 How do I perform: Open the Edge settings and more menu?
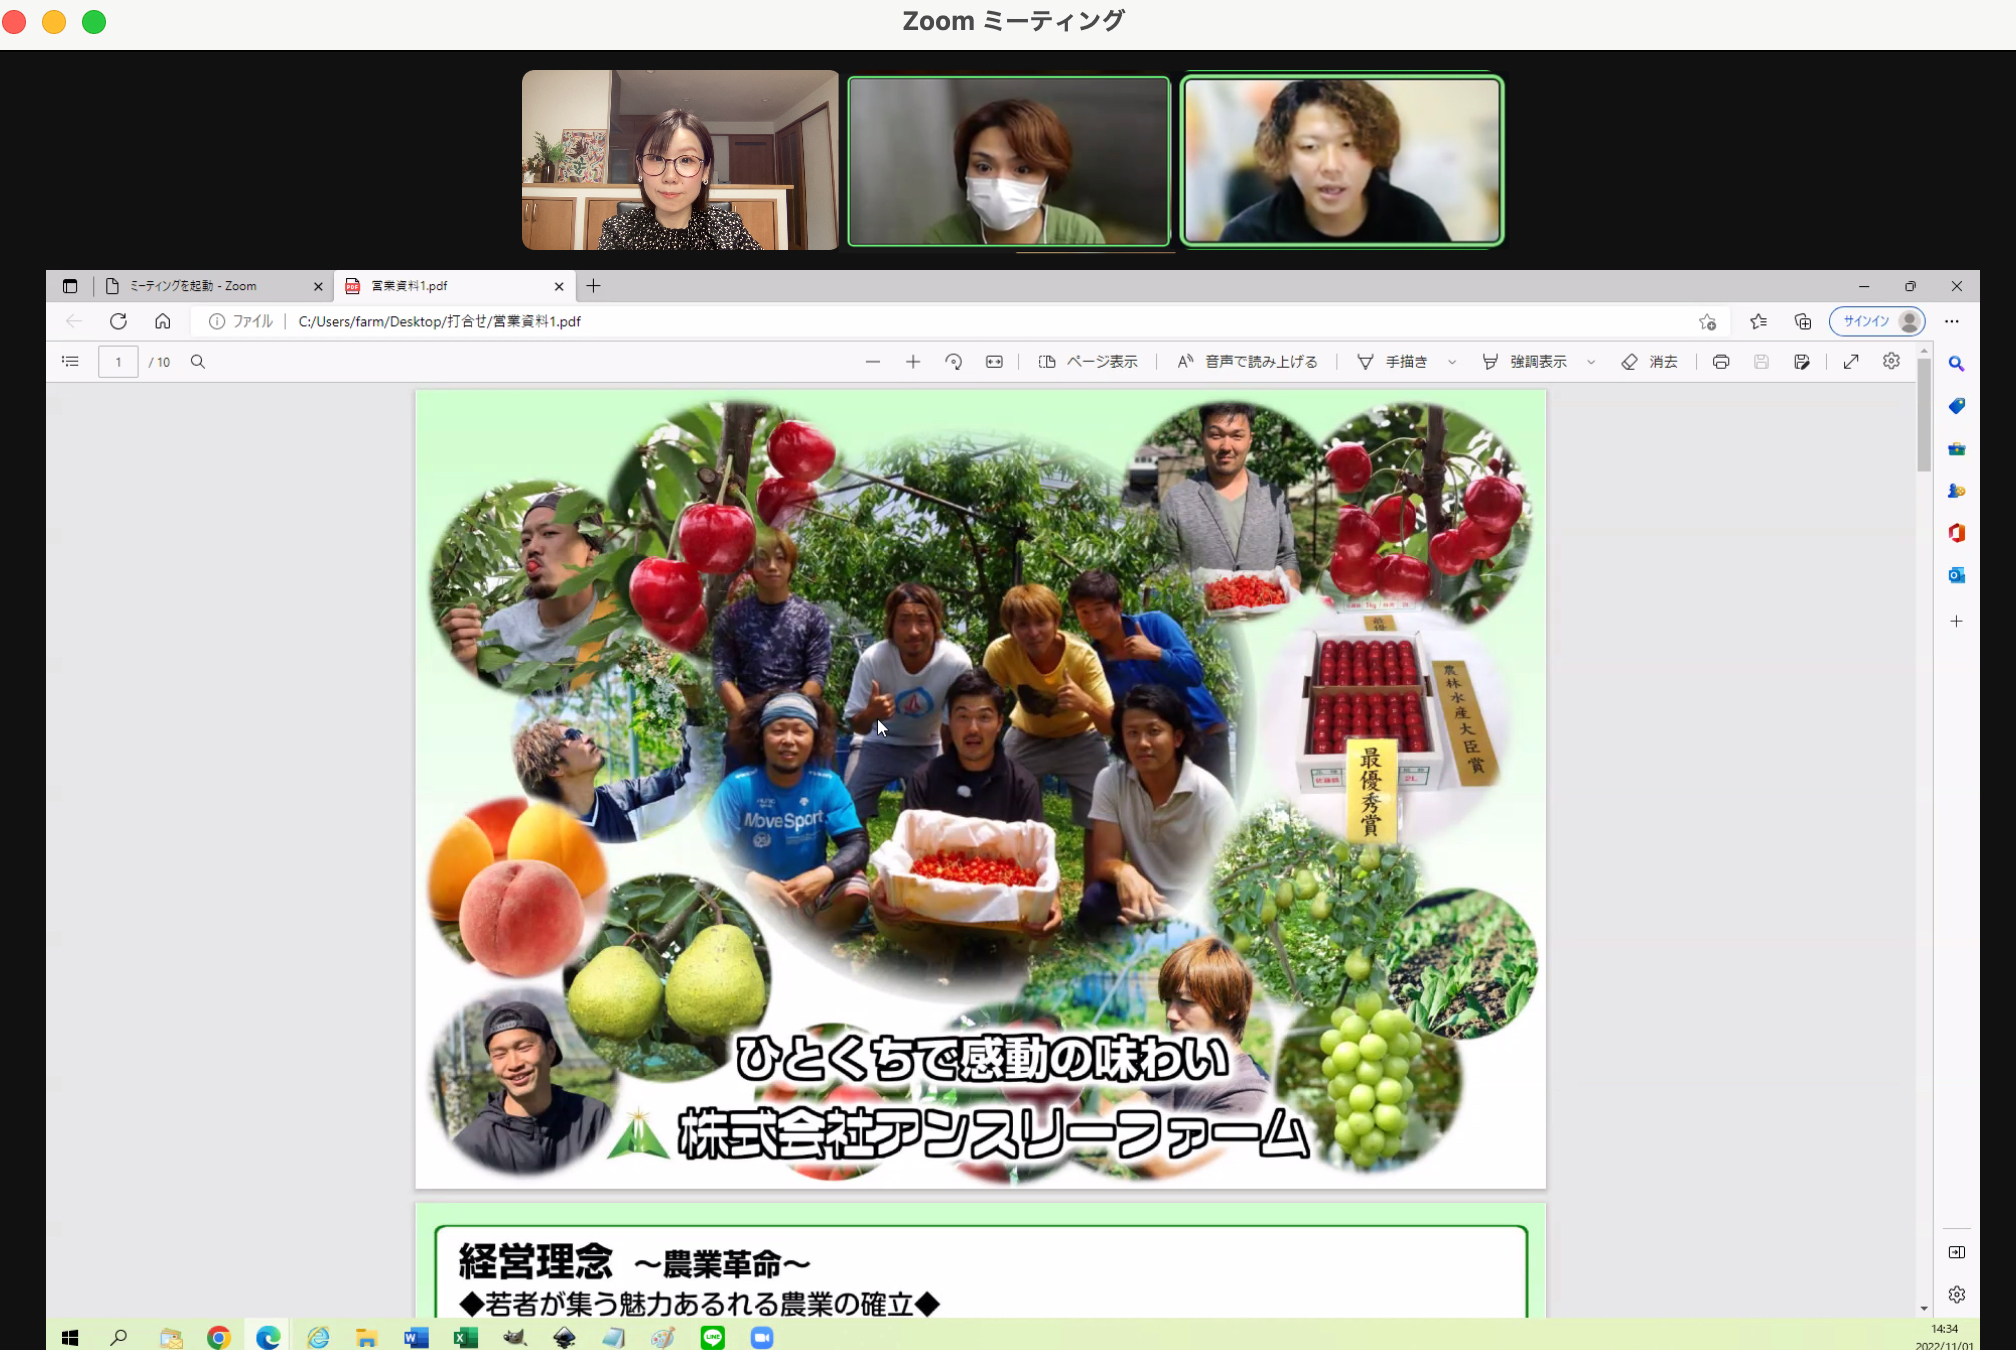click(1952, 322)
